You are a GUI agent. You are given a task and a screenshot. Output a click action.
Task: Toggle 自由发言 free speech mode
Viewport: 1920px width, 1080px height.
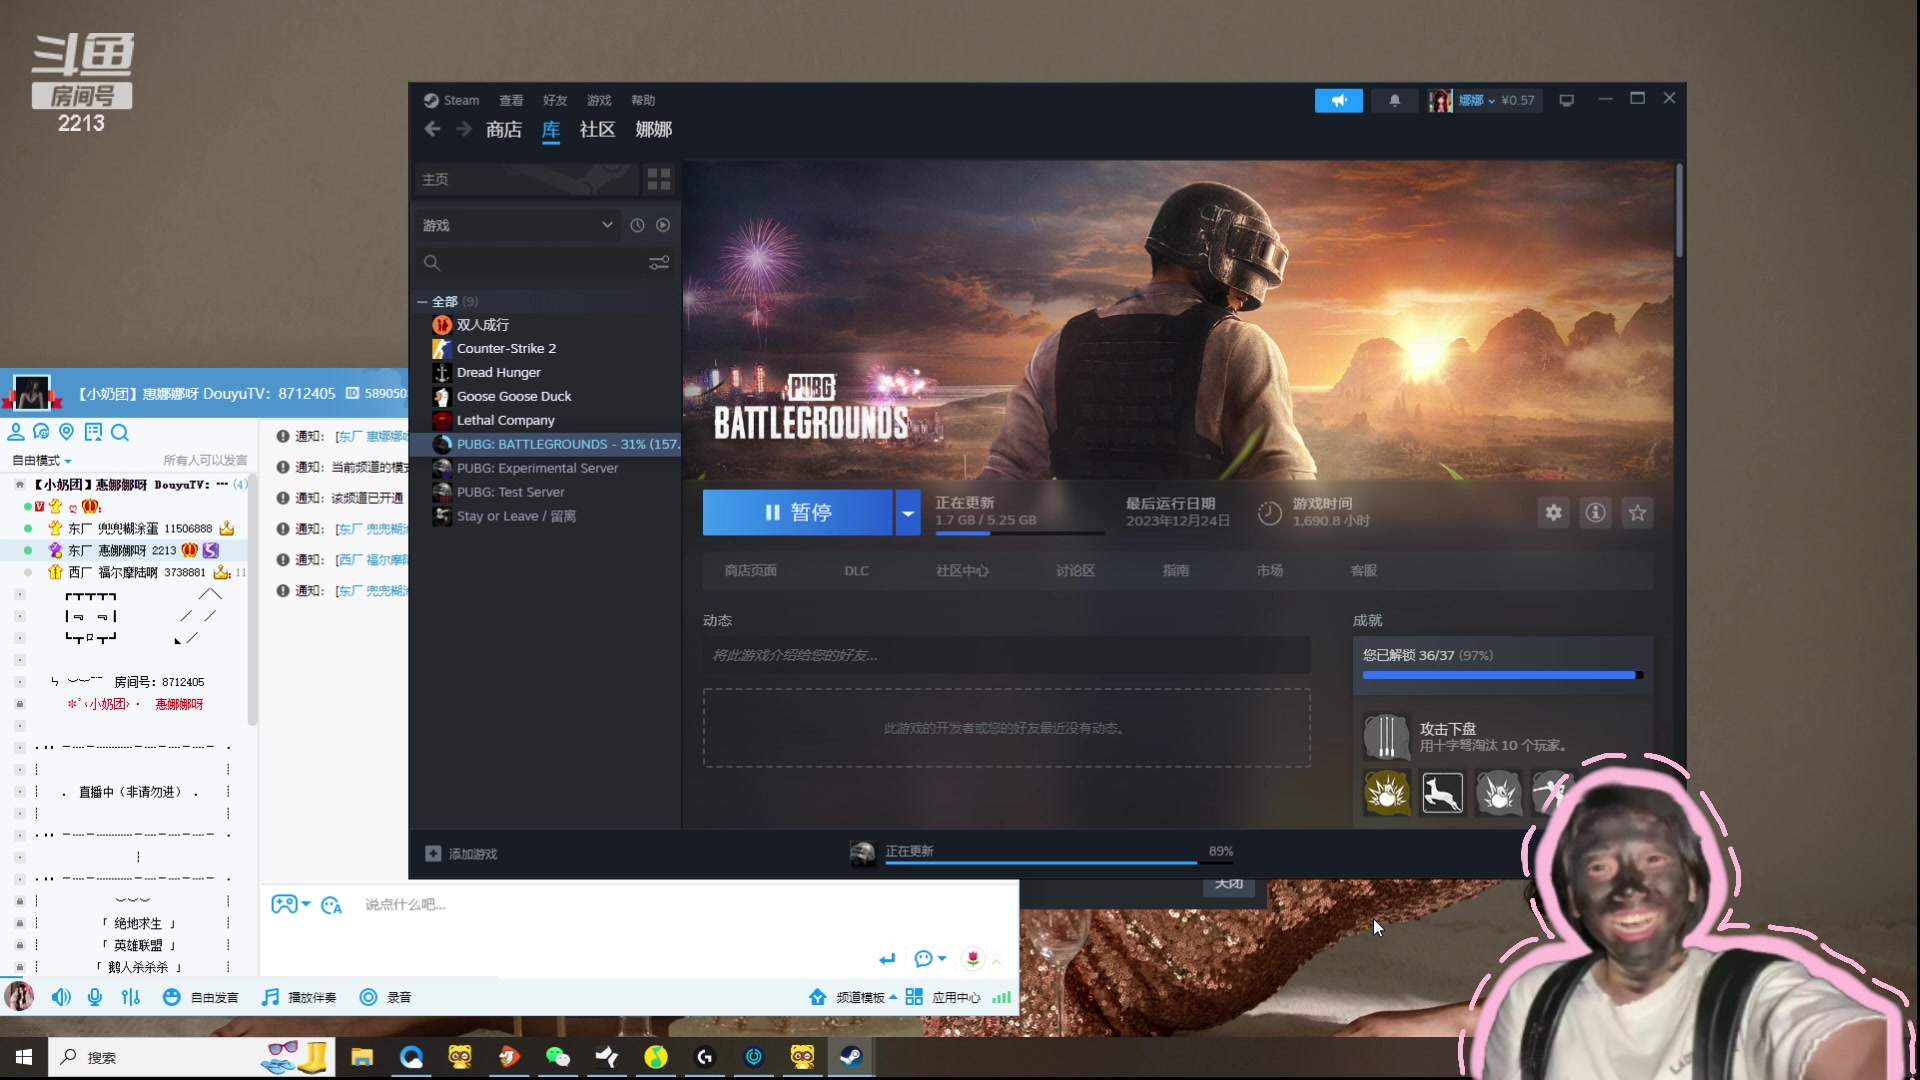(x=201, y=997)
